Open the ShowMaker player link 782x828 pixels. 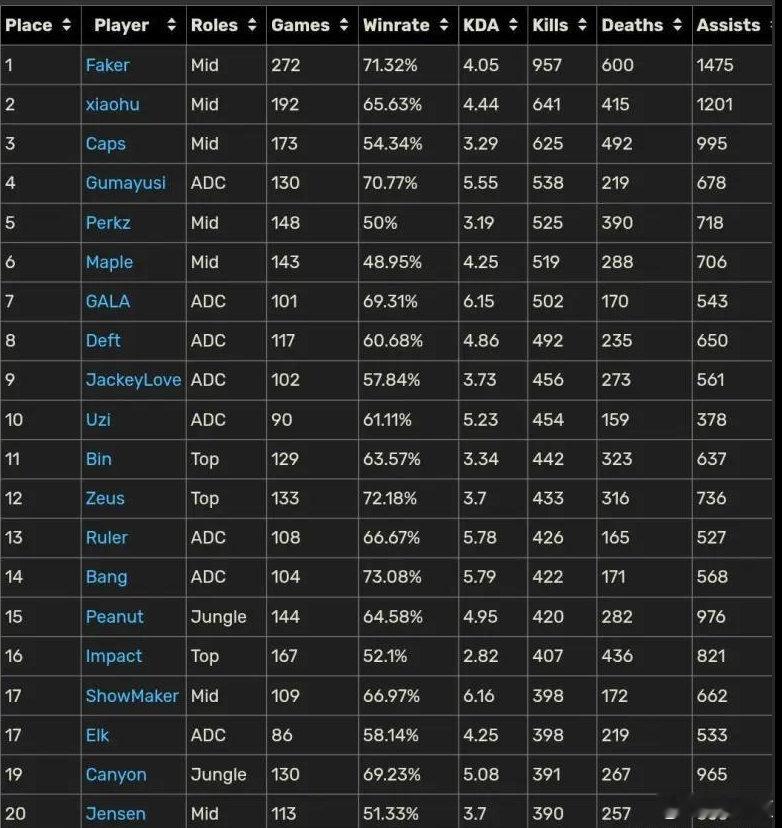[x=132, y=695]
